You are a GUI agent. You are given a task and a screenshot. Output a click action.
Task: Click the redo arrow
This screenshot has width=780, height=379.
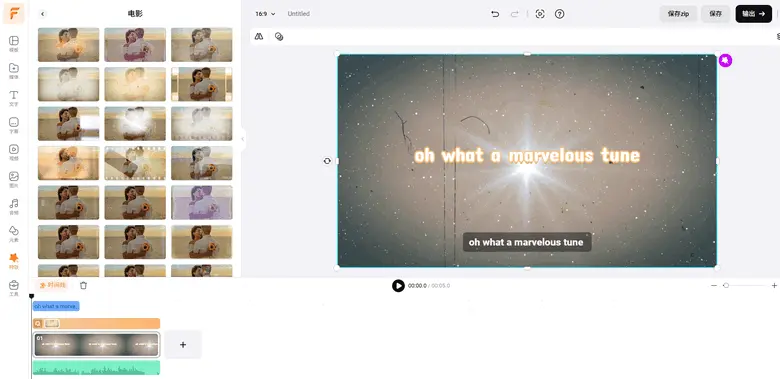tap(514, 14)
